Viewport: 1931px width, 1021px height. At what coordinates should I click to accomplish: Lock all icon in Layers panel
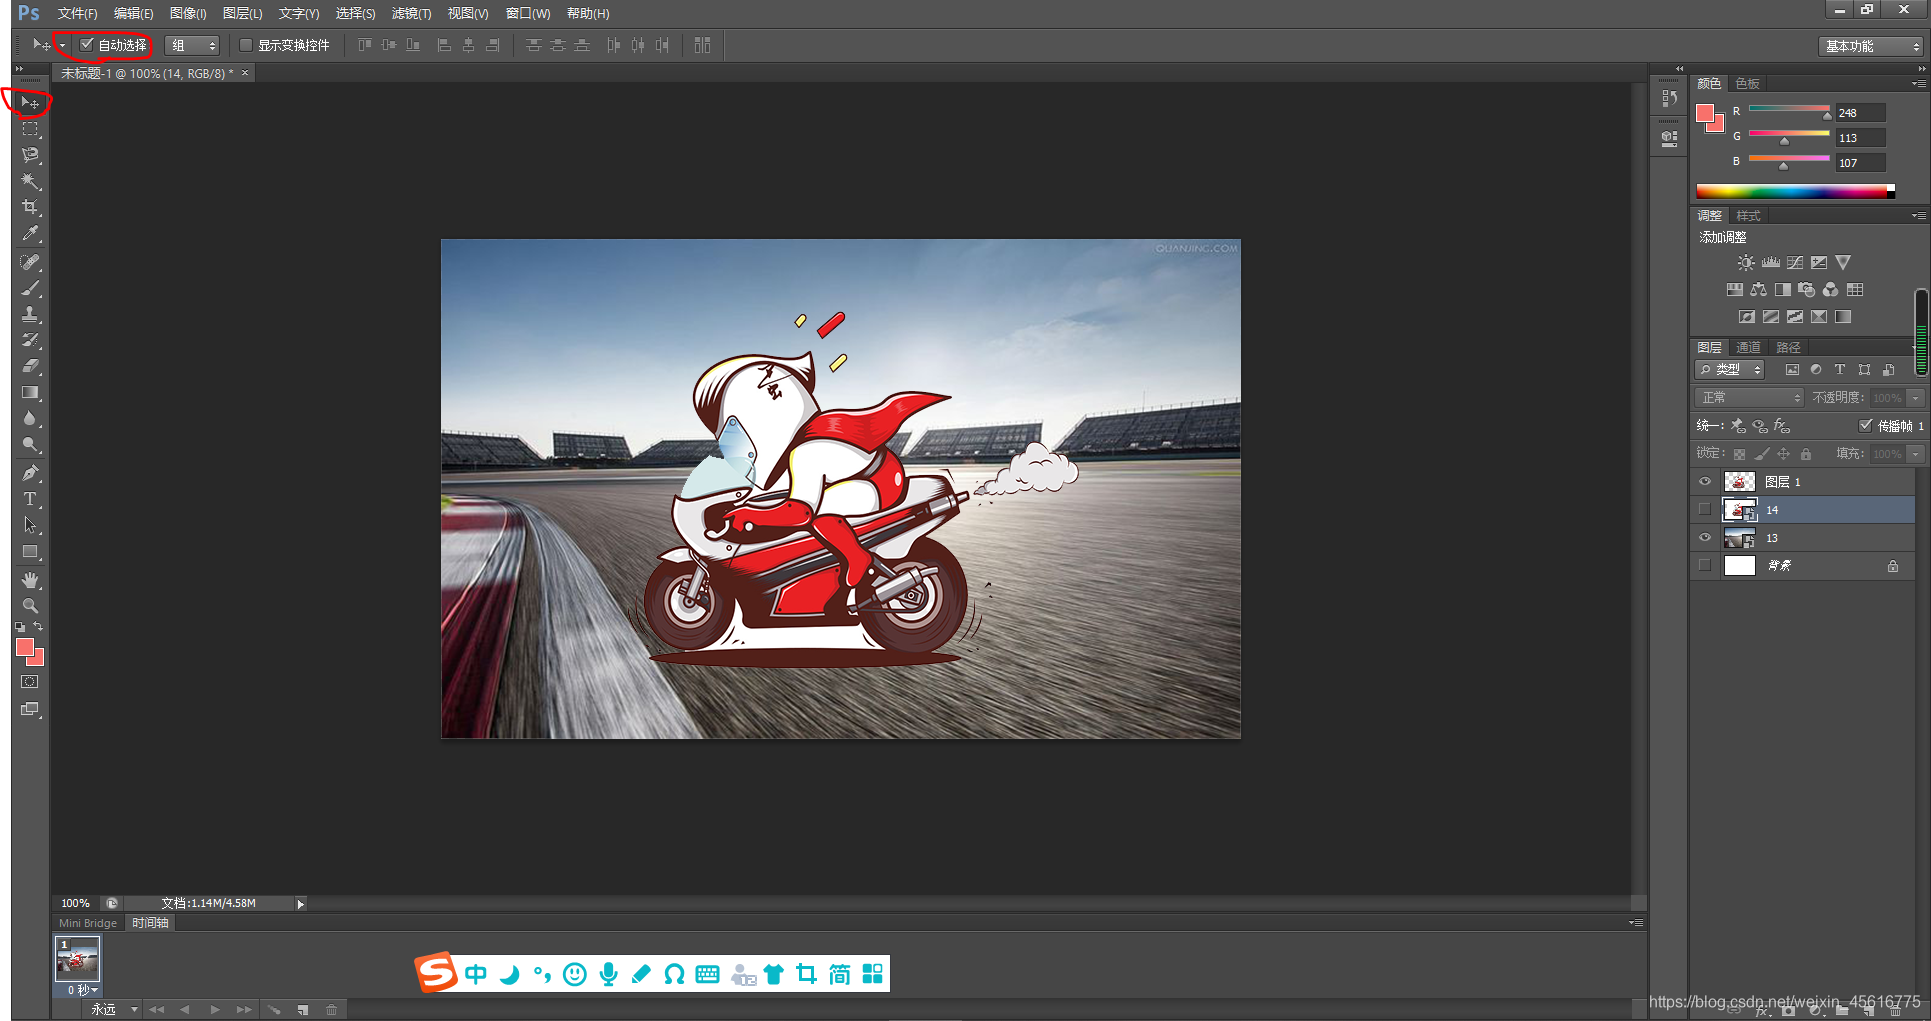(1805, 454)
